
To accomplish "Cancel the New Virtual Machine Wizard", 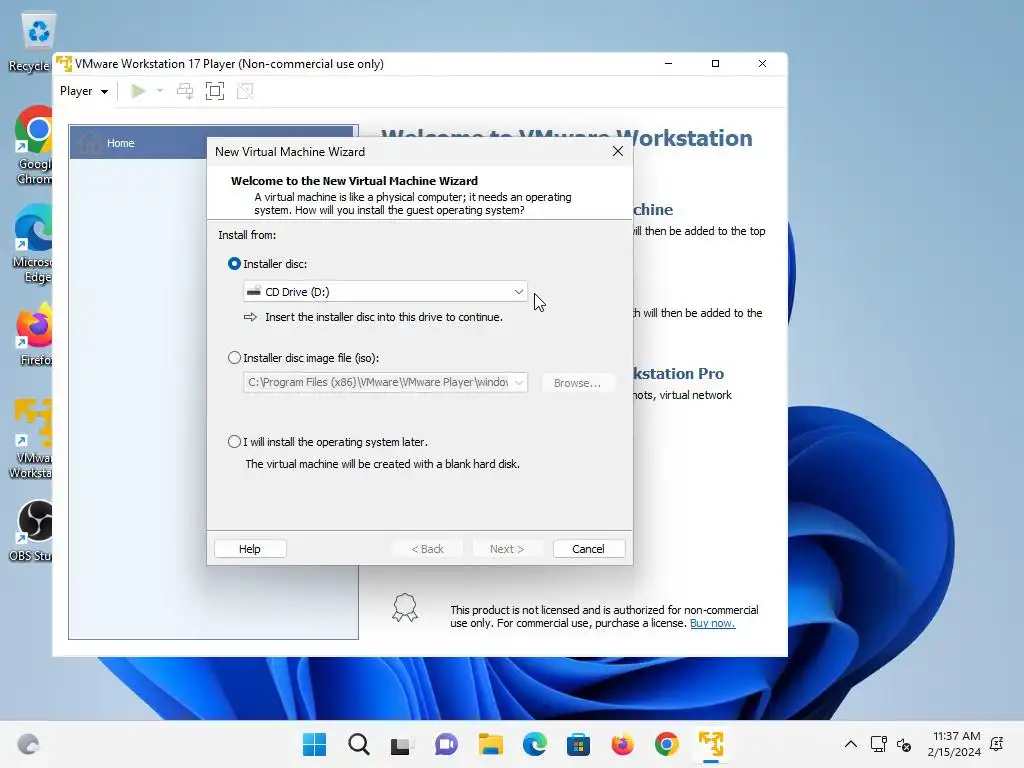I will 588,549.
